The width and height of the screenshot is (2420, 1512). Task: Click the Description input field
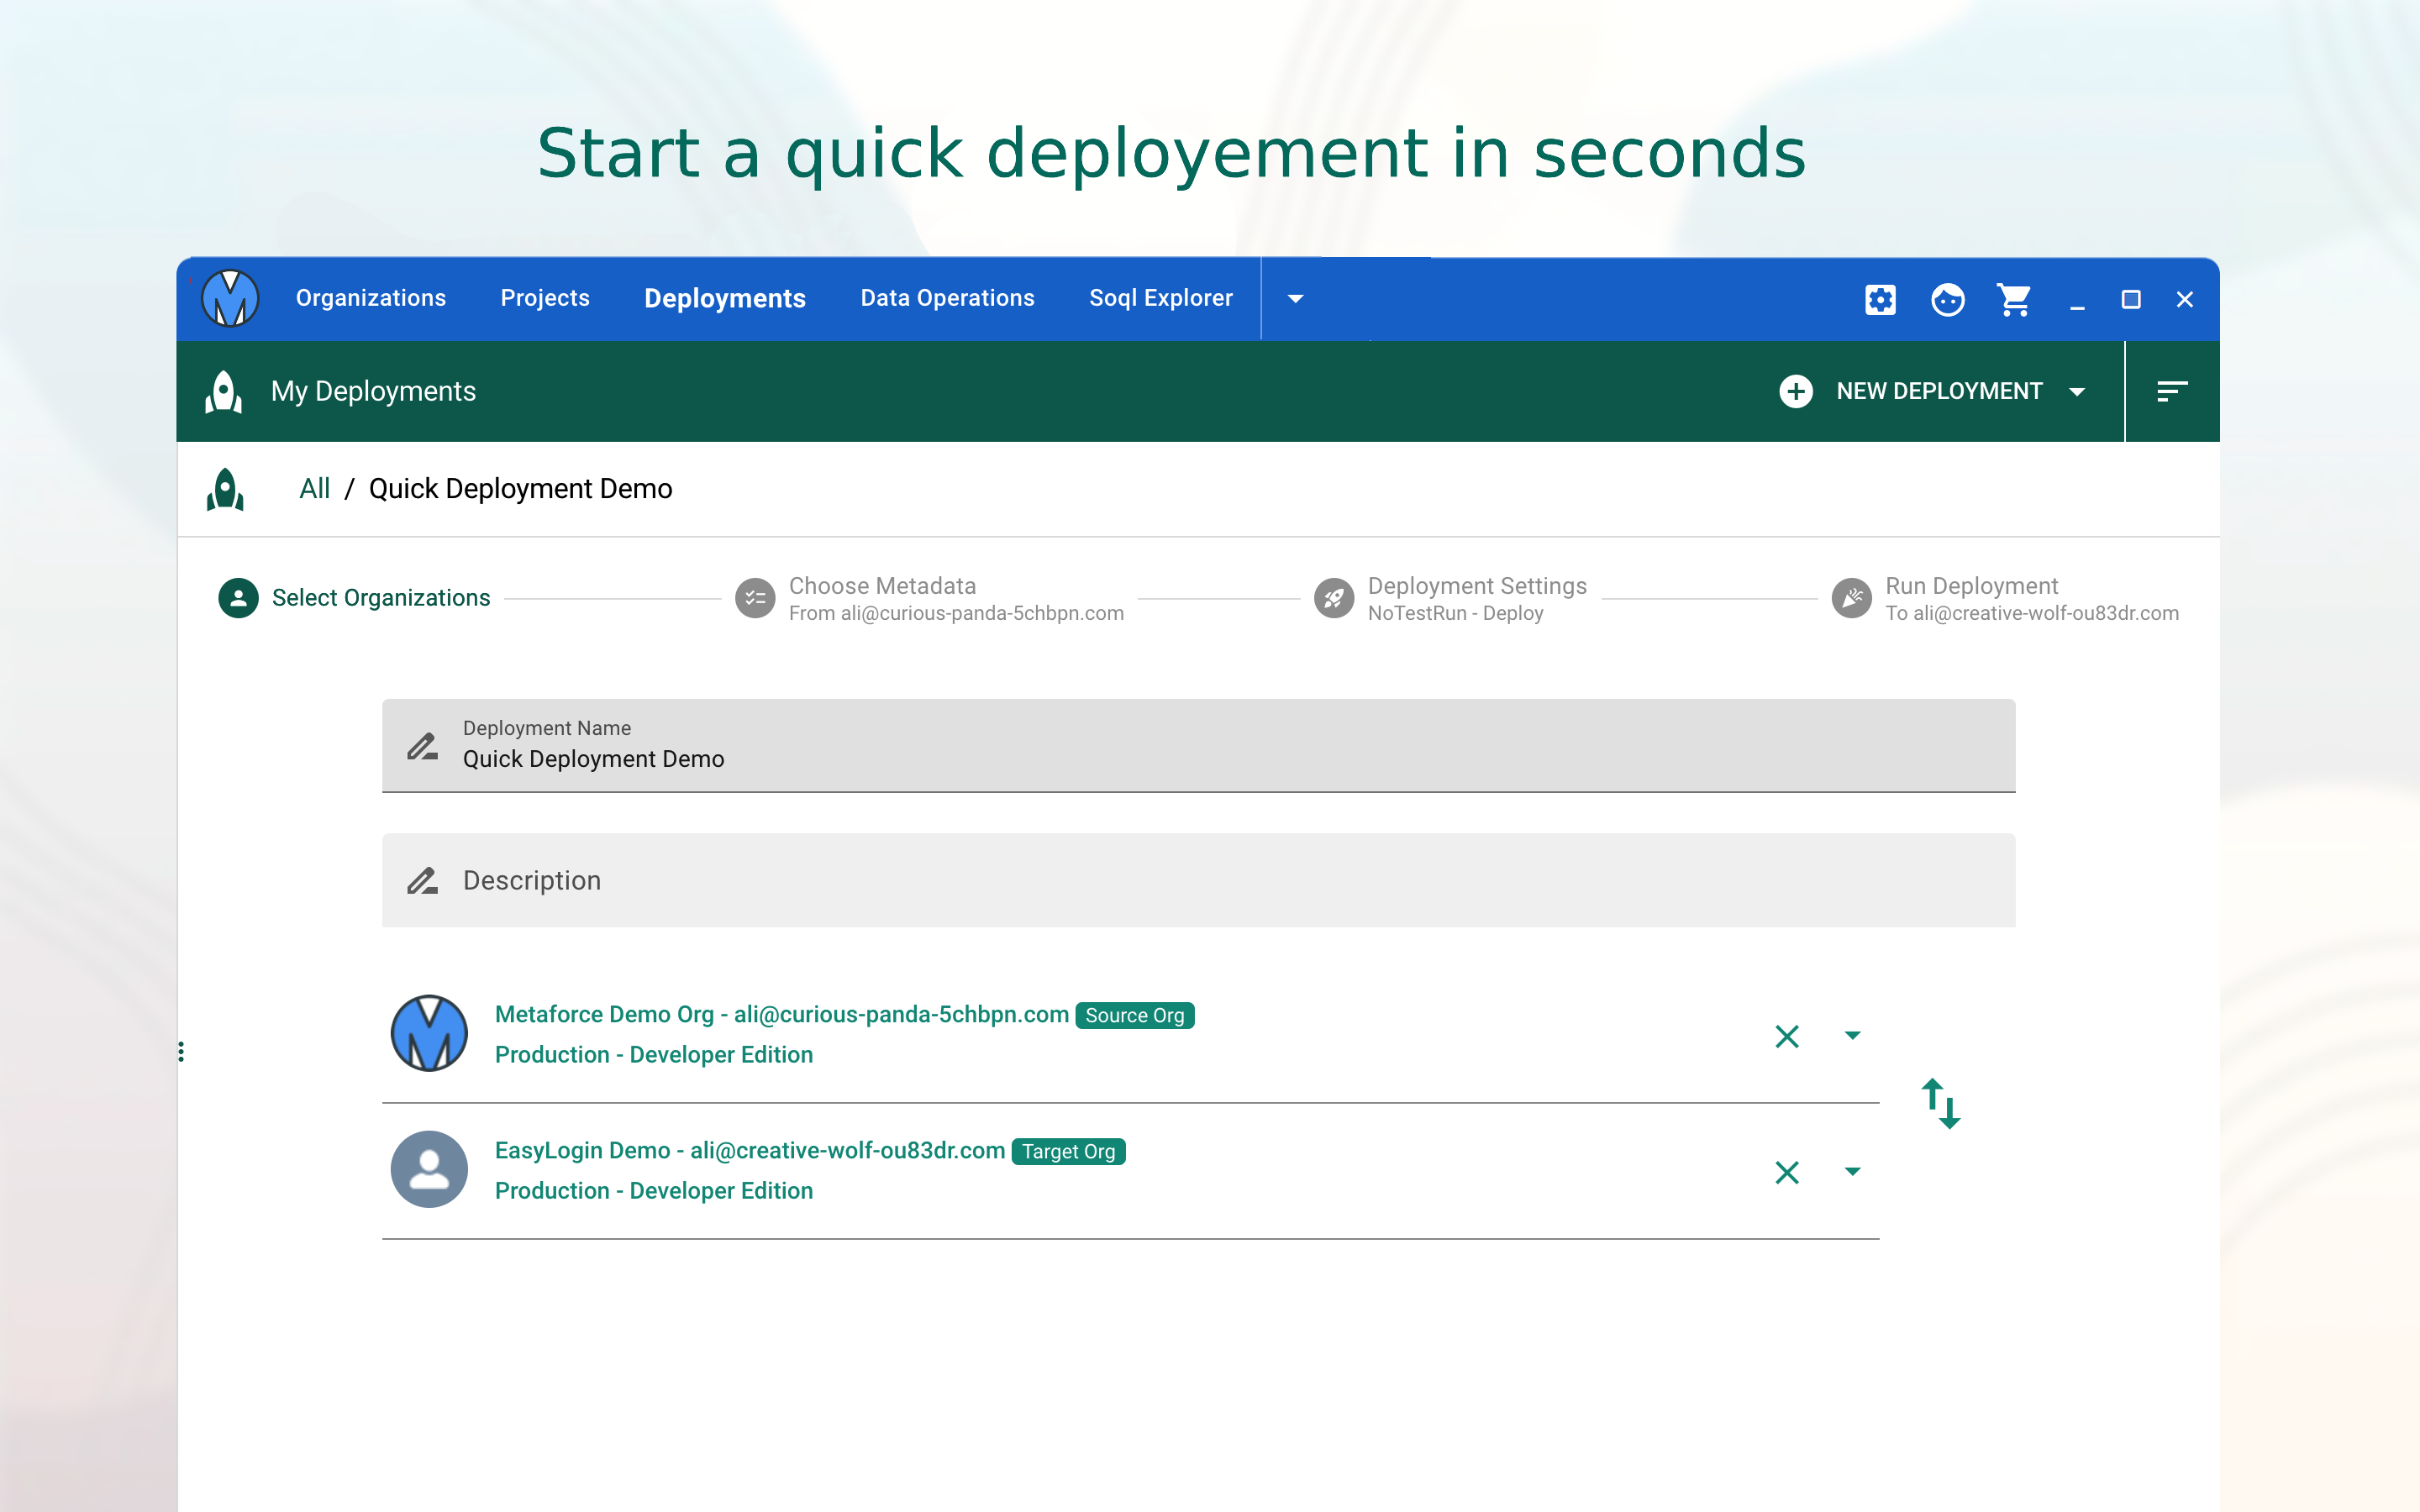click(x=1198, y=880)
